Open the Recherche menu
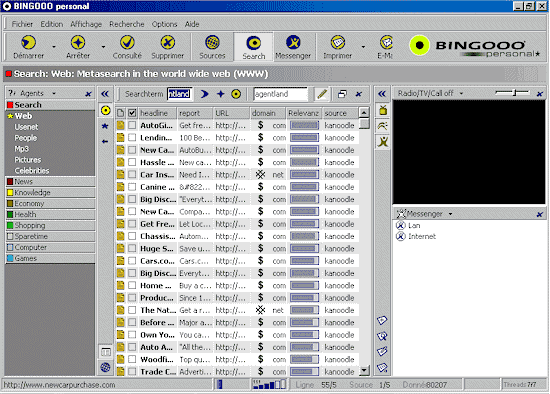Screen dimensions: 550x394 coord(127,24)
